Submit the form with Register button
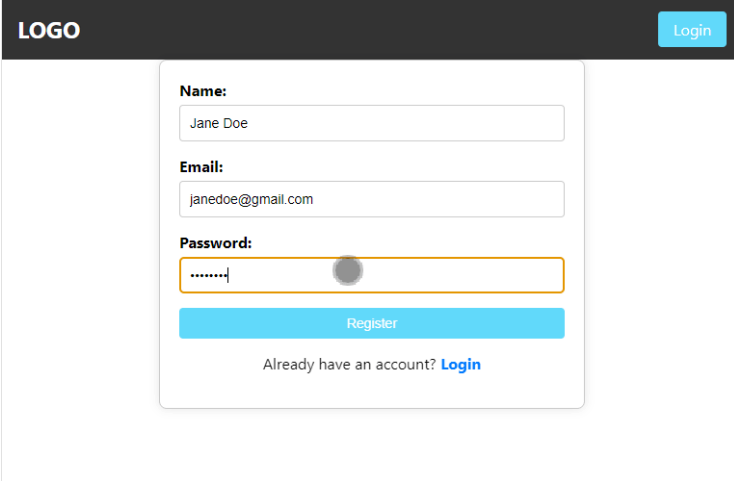Image resolution: width=734 pixels, height=481 pixels. [372, 323]
